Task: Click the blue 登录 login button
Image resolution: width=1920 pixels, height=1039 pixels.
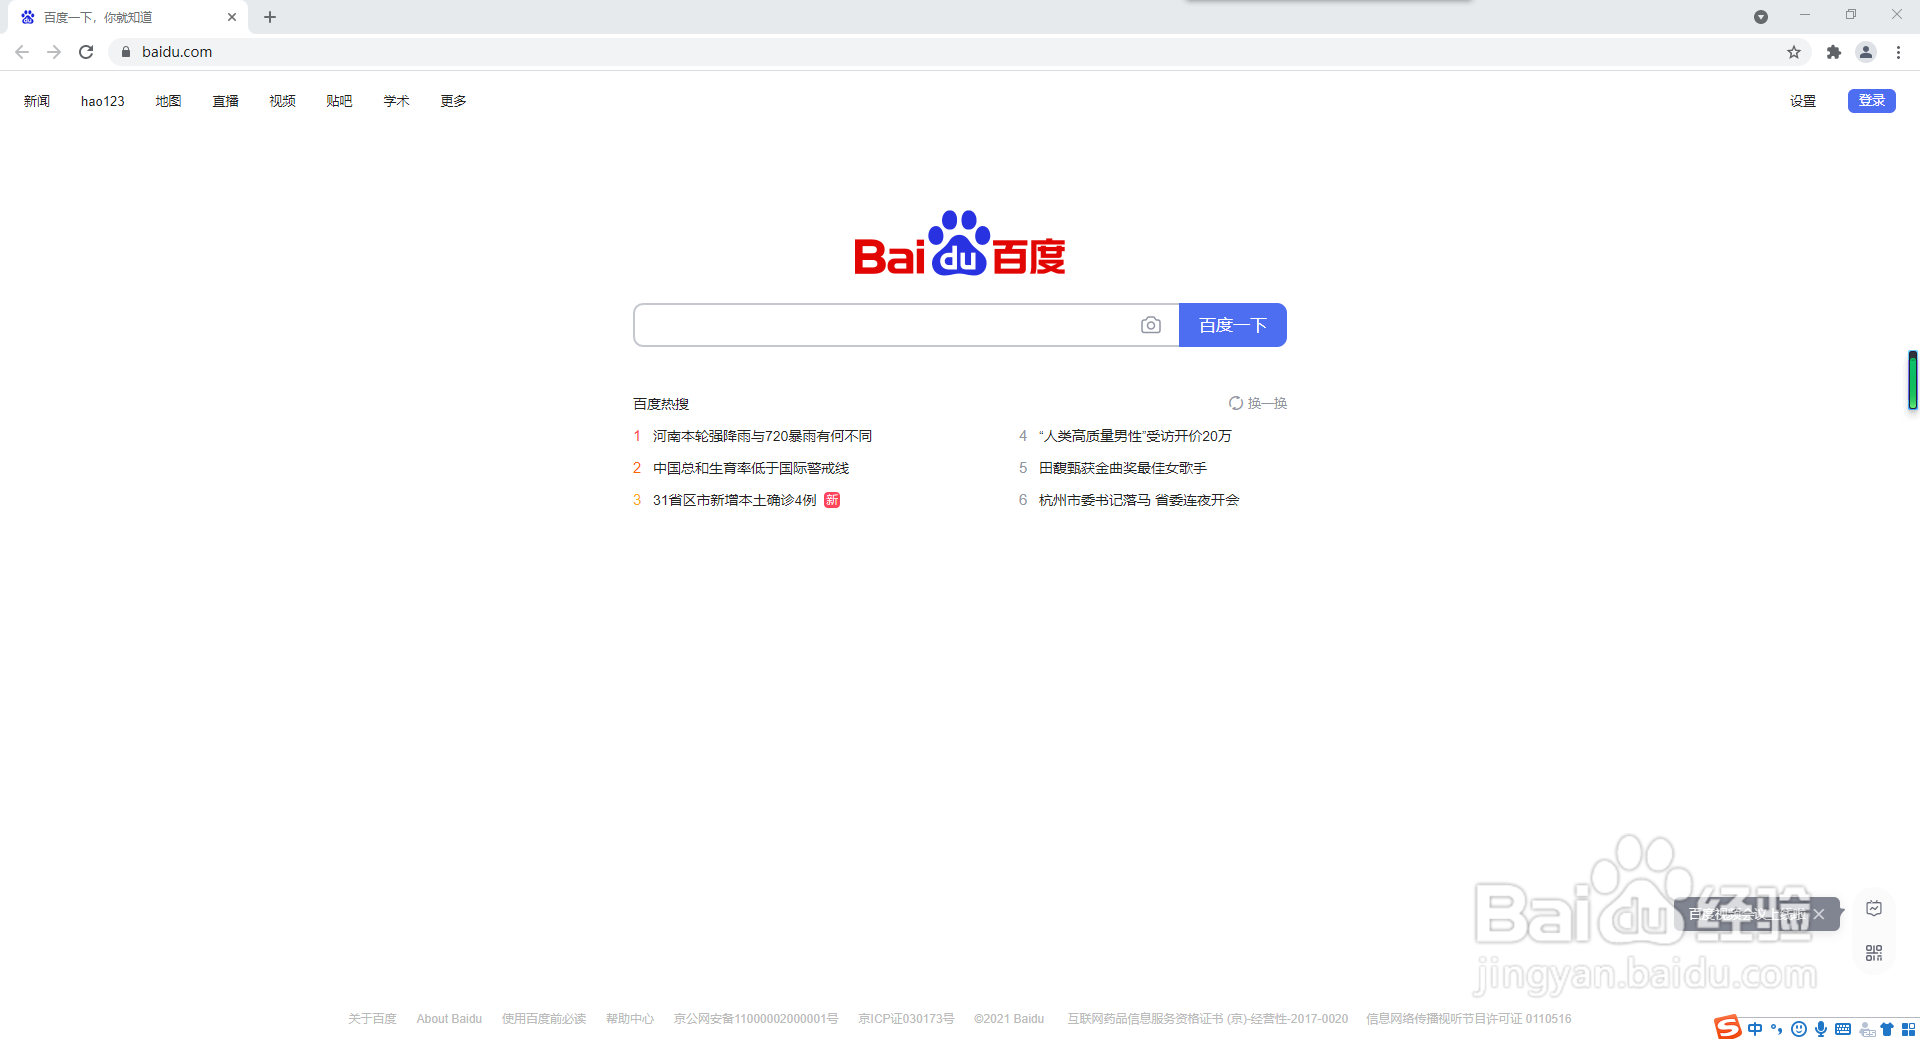Action: (x=1872, y=101)
